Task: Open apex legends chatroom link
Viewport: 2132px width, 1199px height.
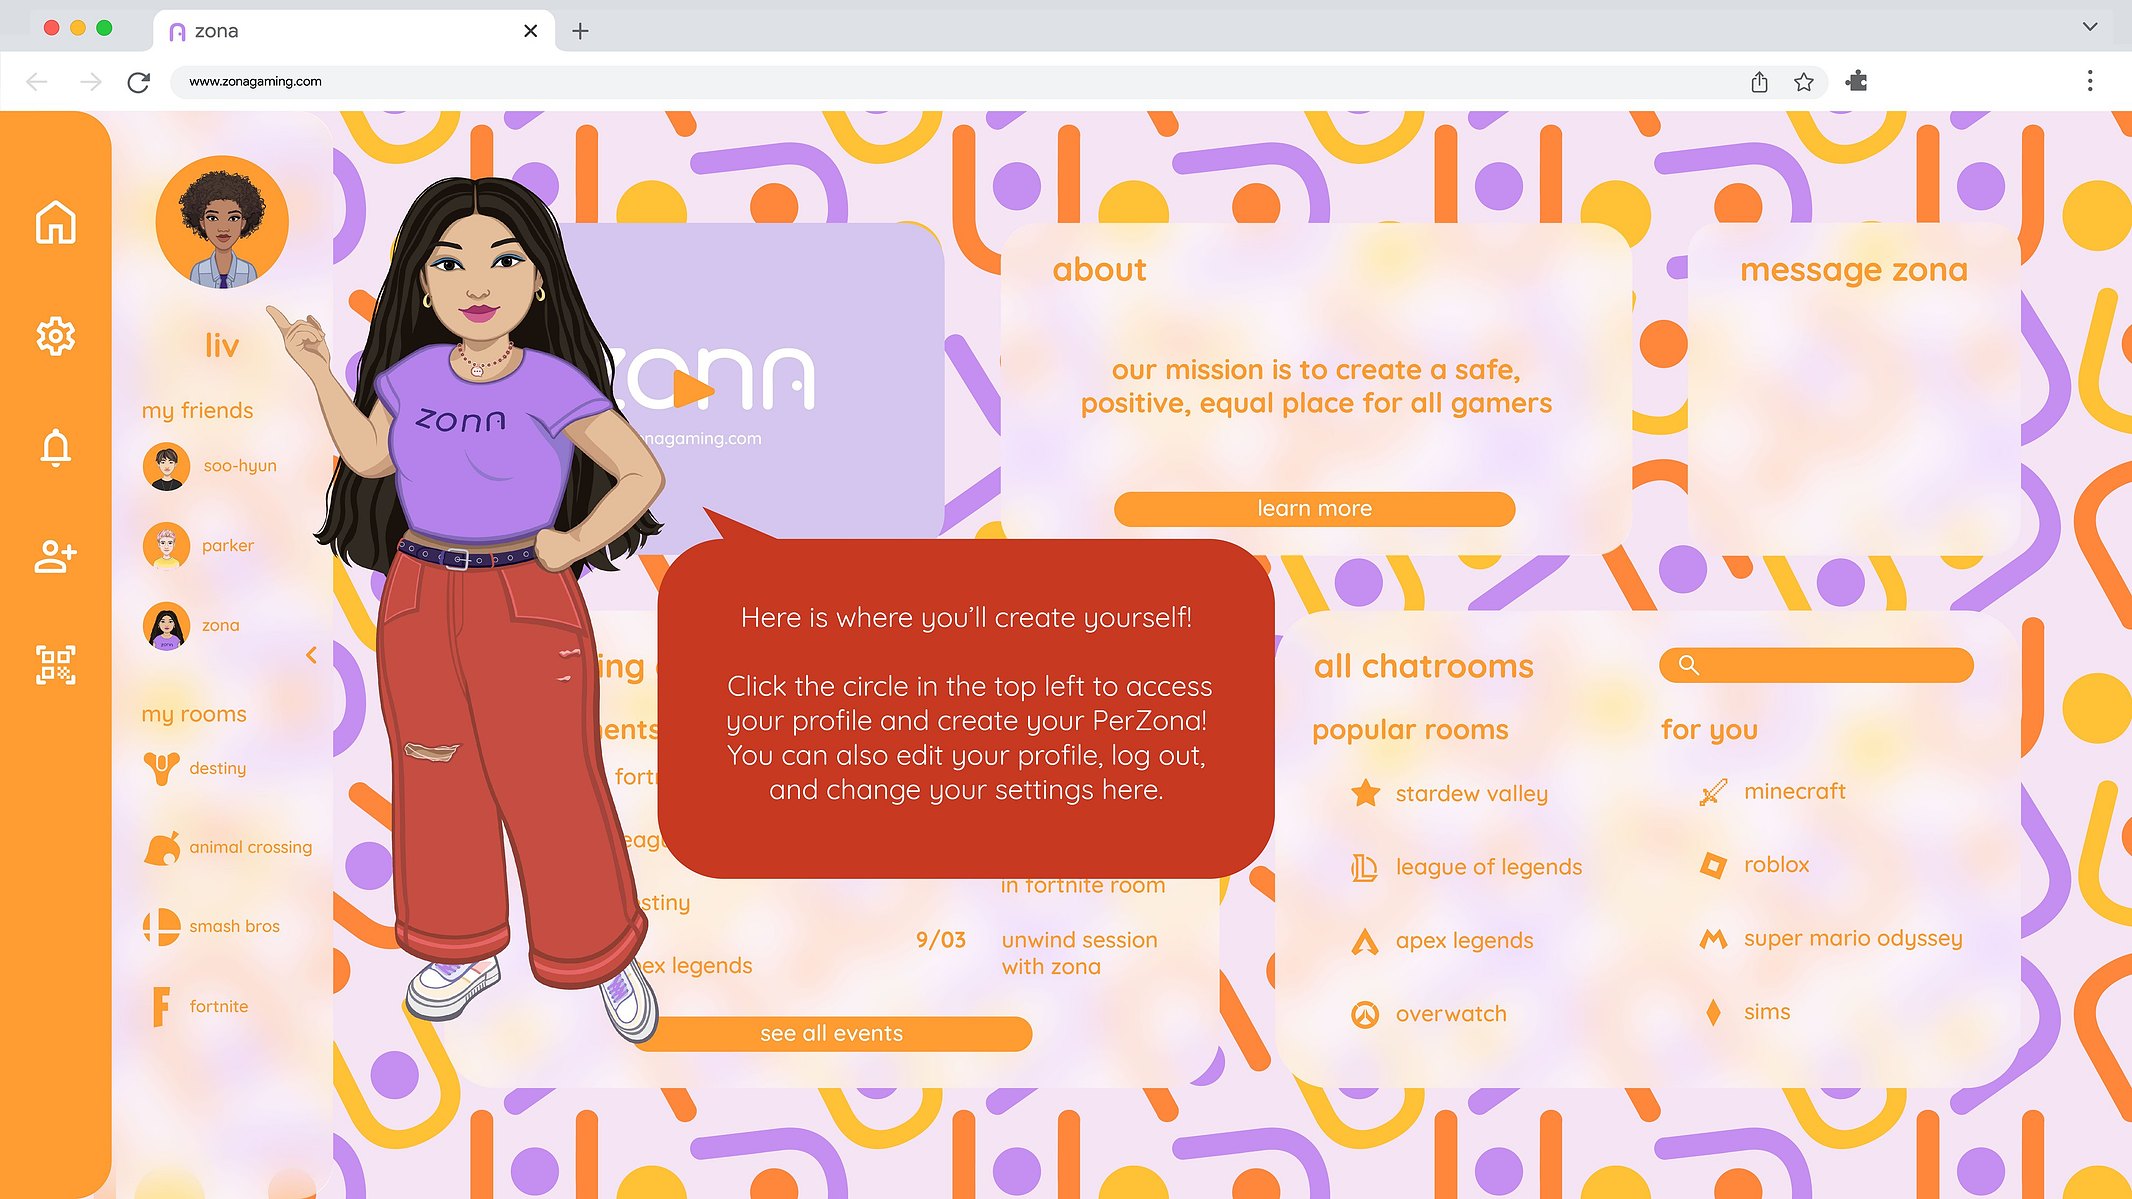Action: point(1464,941)
